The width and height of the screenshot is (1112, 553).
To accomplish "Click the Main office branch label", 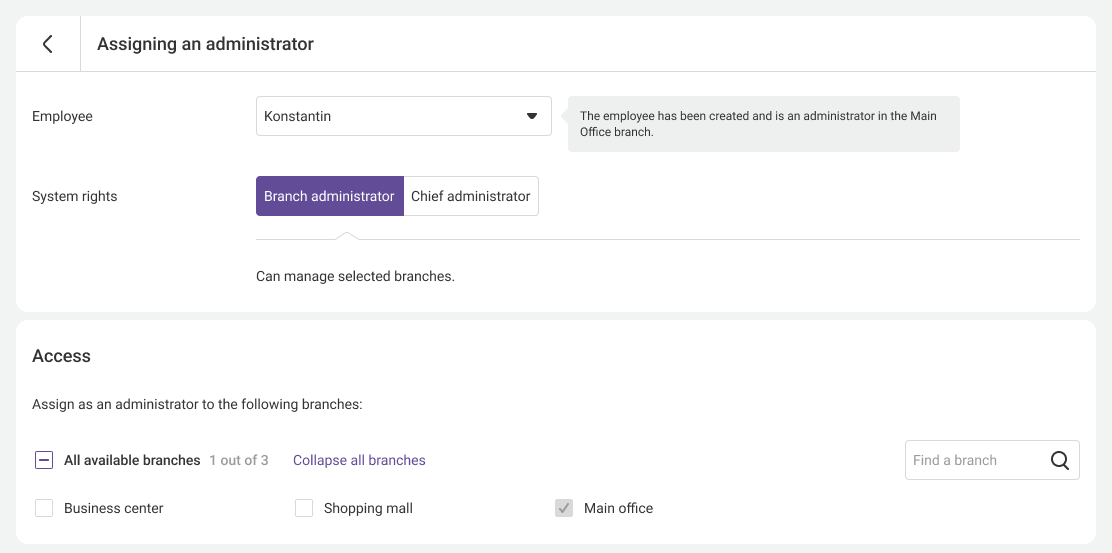I will (x=618, y=508).
